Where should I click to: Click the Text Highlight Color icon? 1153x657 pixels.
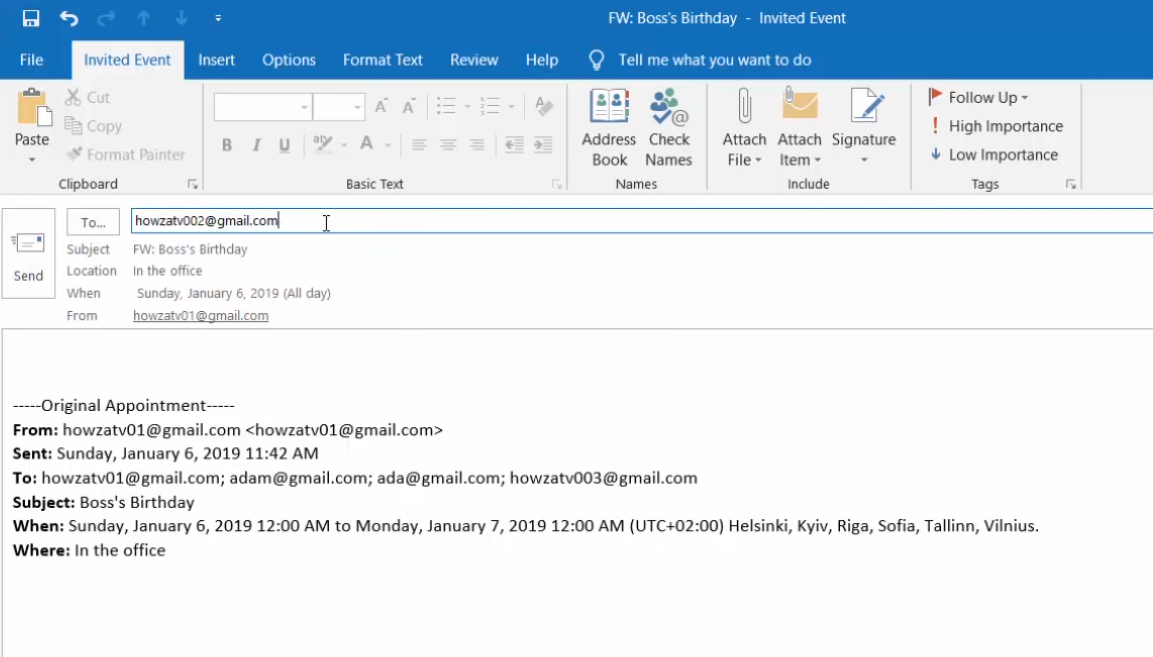[x=322, y=144]
